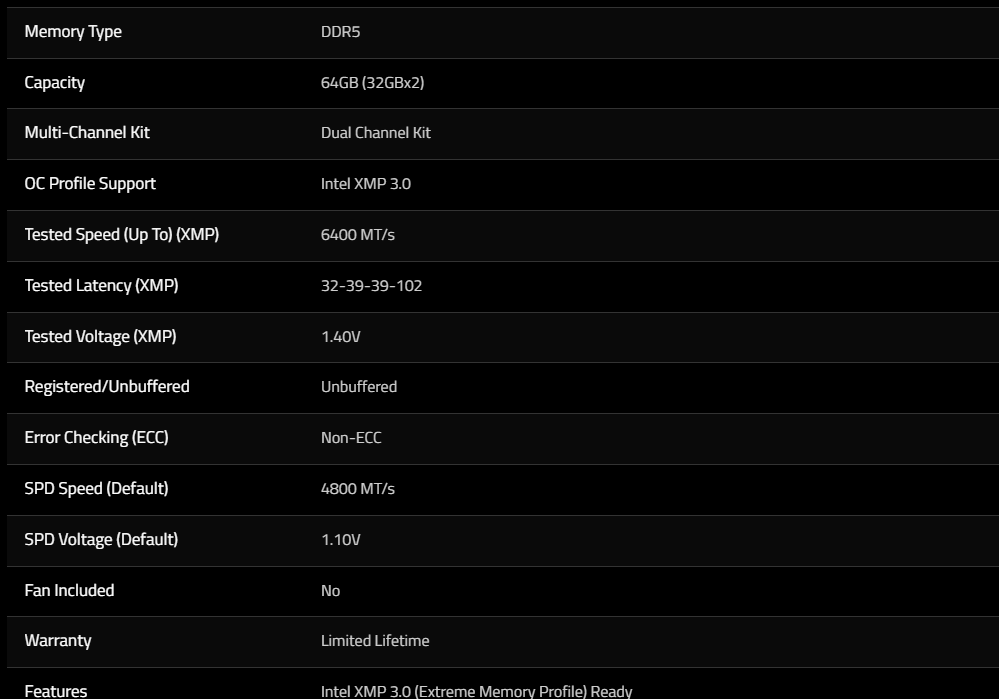Select the 6400 MT/s value
999x699 pixels.
point(357,234)
